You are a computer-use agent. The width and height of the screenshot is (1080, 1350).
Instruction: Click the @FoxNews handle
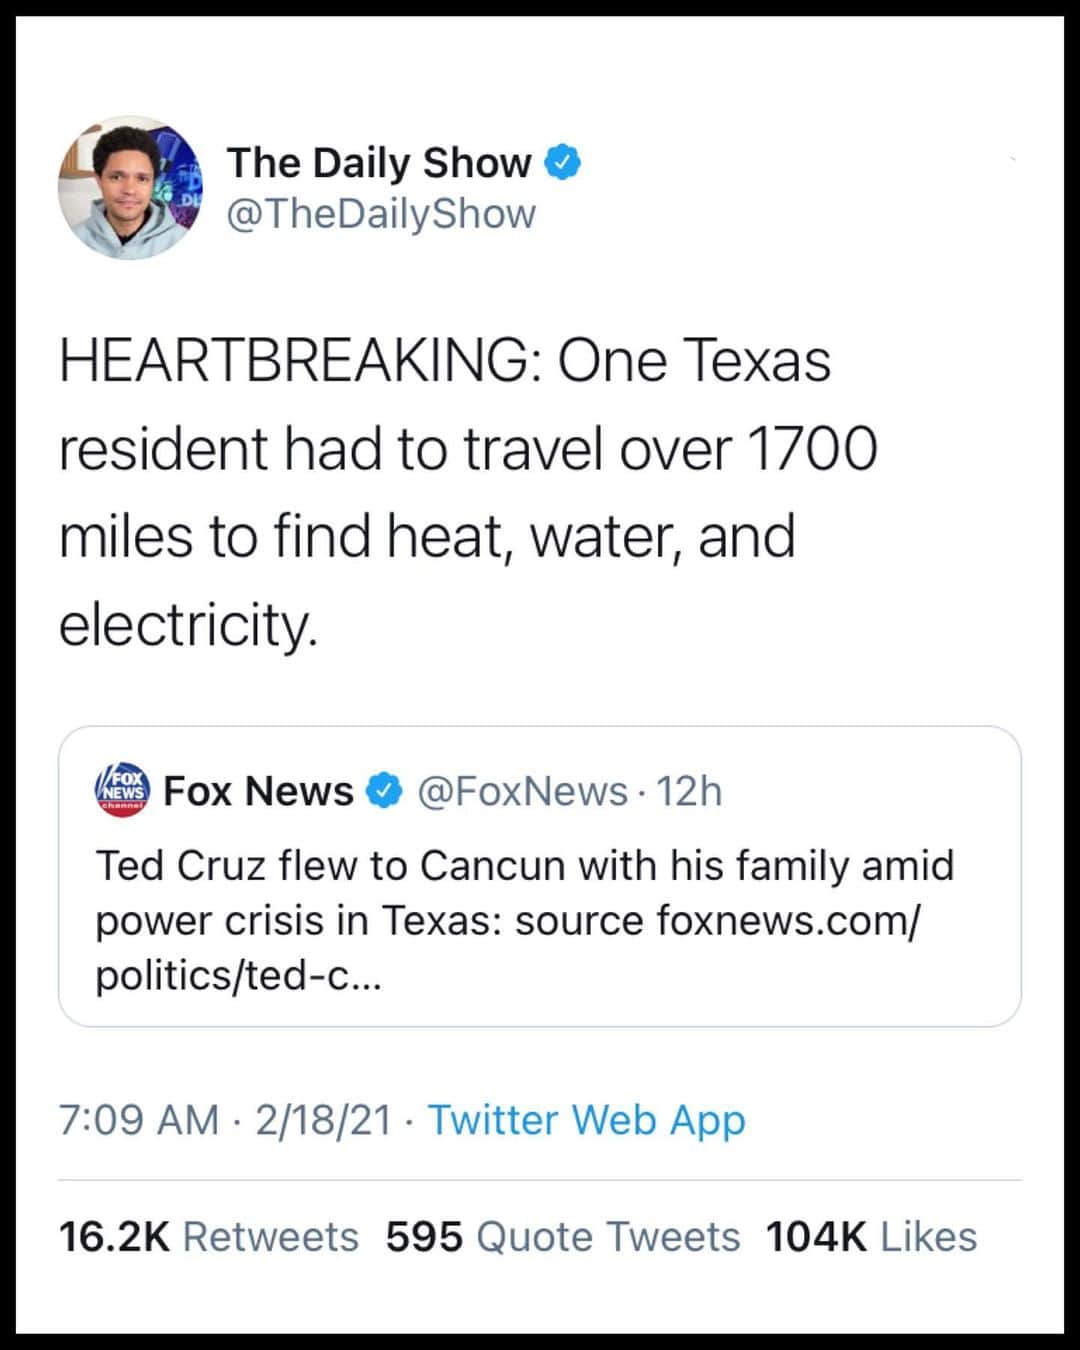(x=521, y=791)
